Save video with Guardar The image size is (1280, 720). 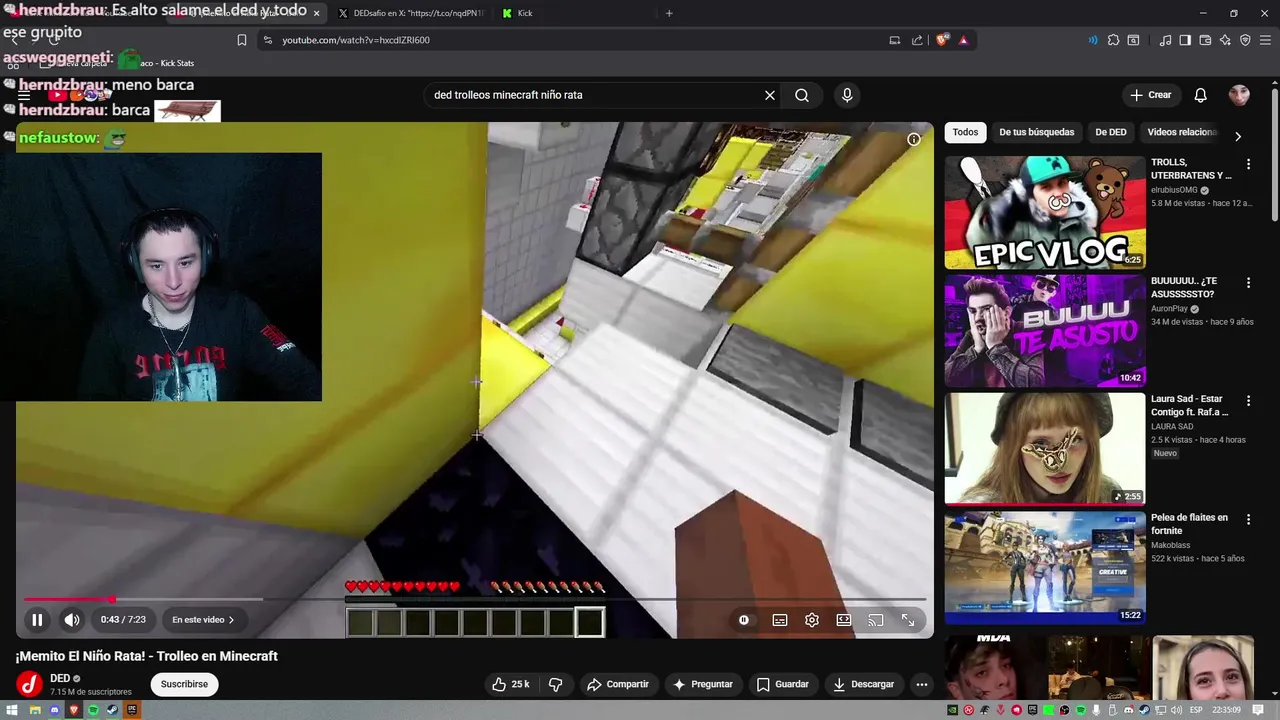click(783, 684)
